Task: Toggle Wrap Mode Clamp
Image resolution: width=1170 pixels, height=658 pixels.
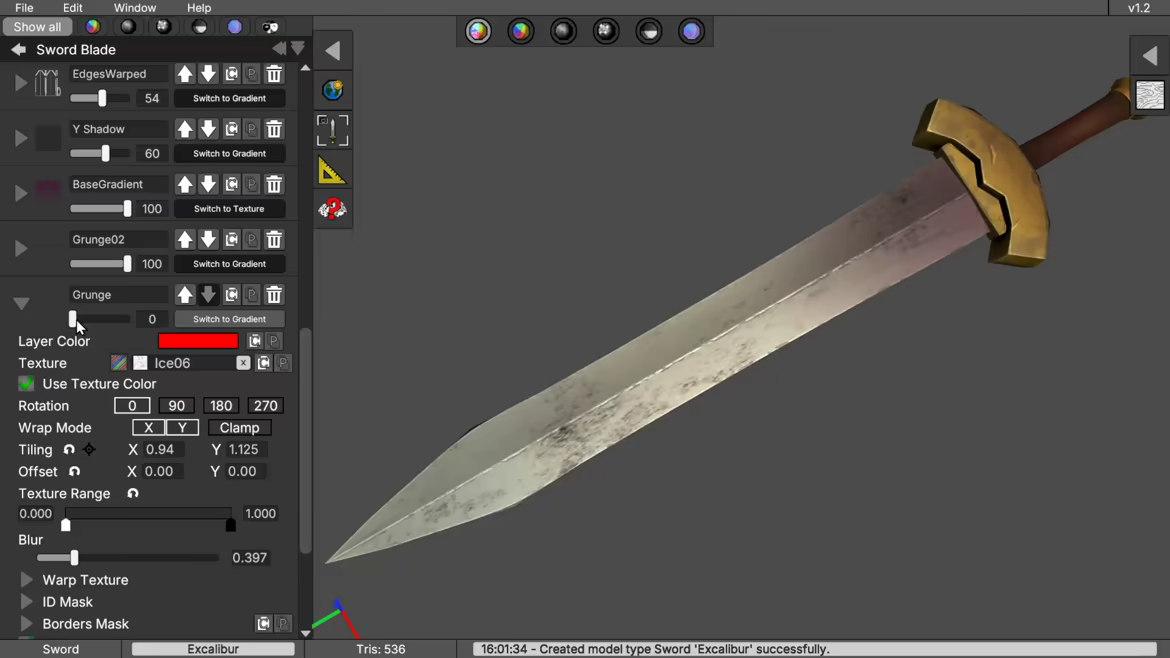Action: click(240, 428)
